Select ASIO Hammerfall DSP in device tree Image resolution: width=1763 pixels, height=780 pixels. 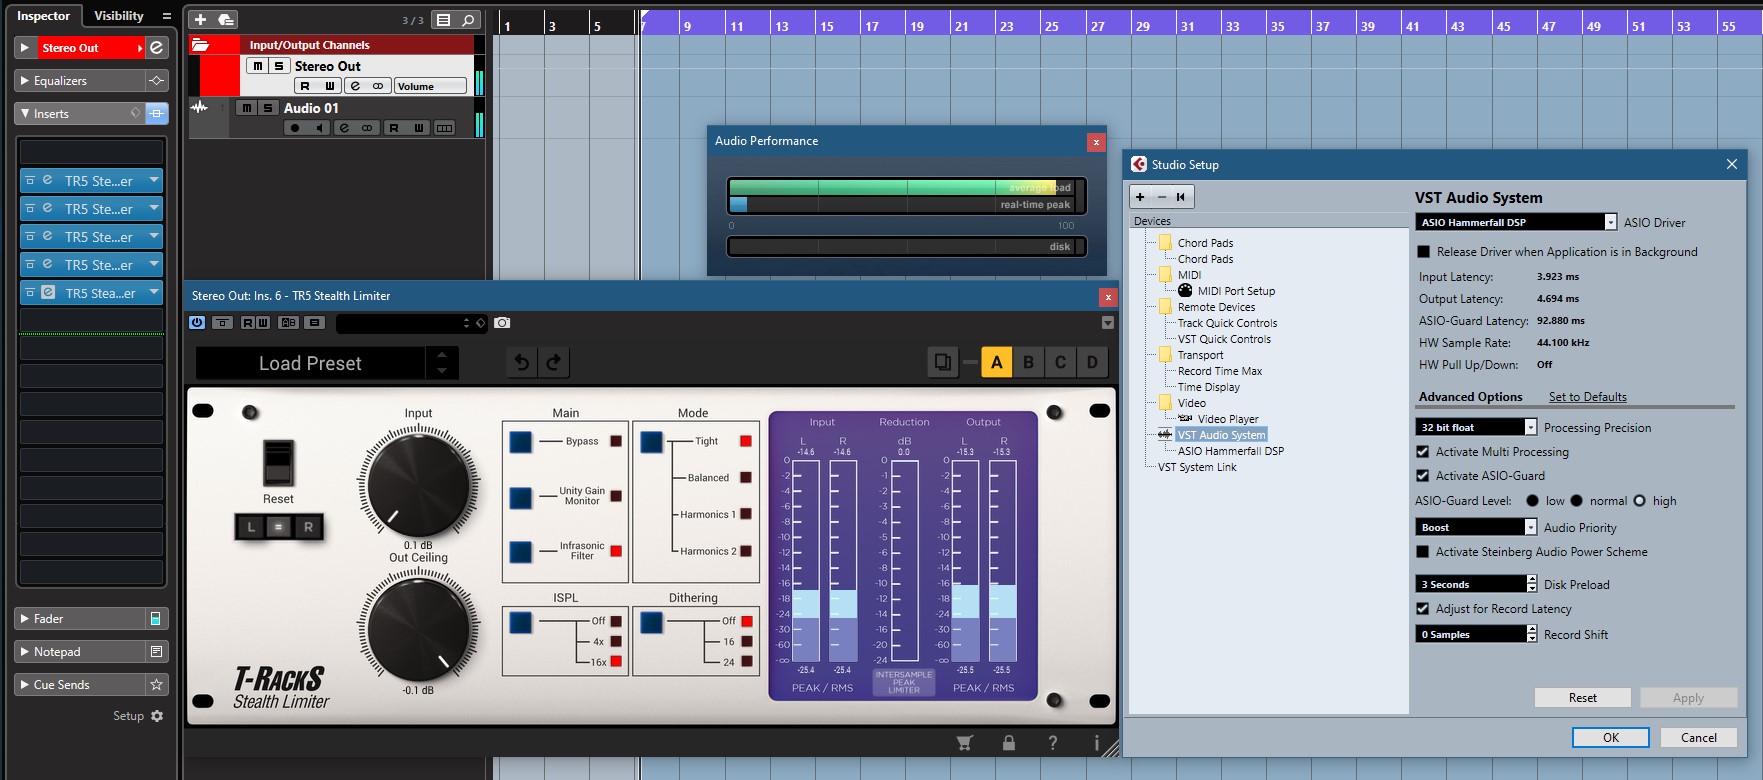pos(1230,451)
